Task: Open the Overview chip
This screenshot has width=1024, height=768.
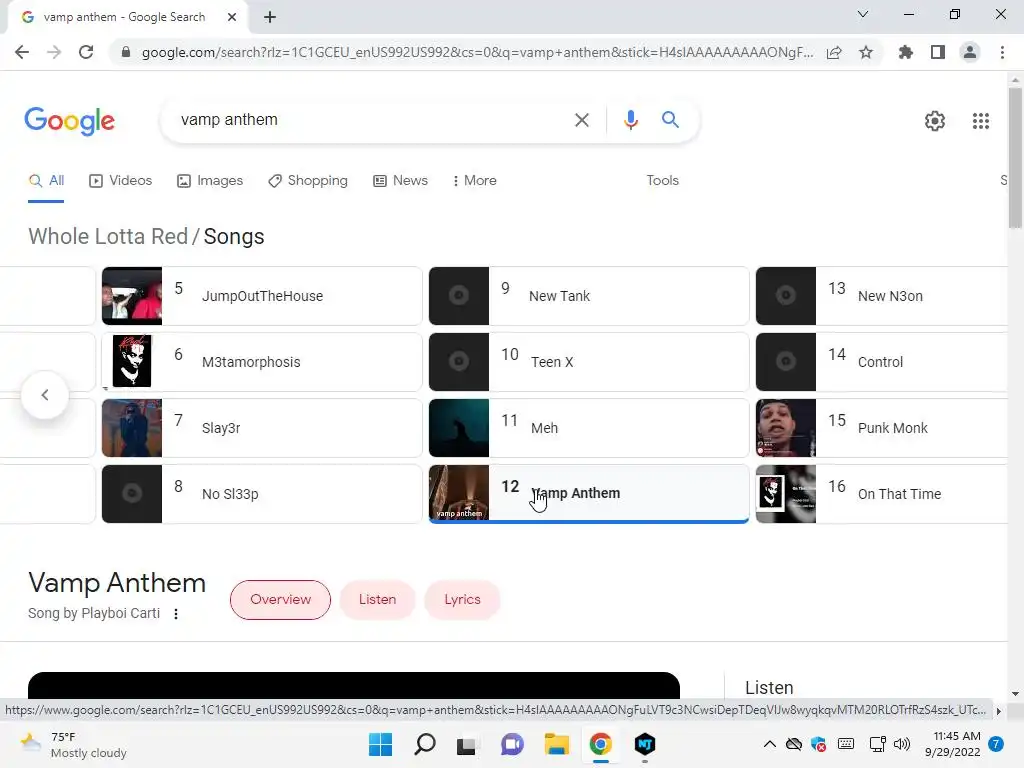Action: 280,600
